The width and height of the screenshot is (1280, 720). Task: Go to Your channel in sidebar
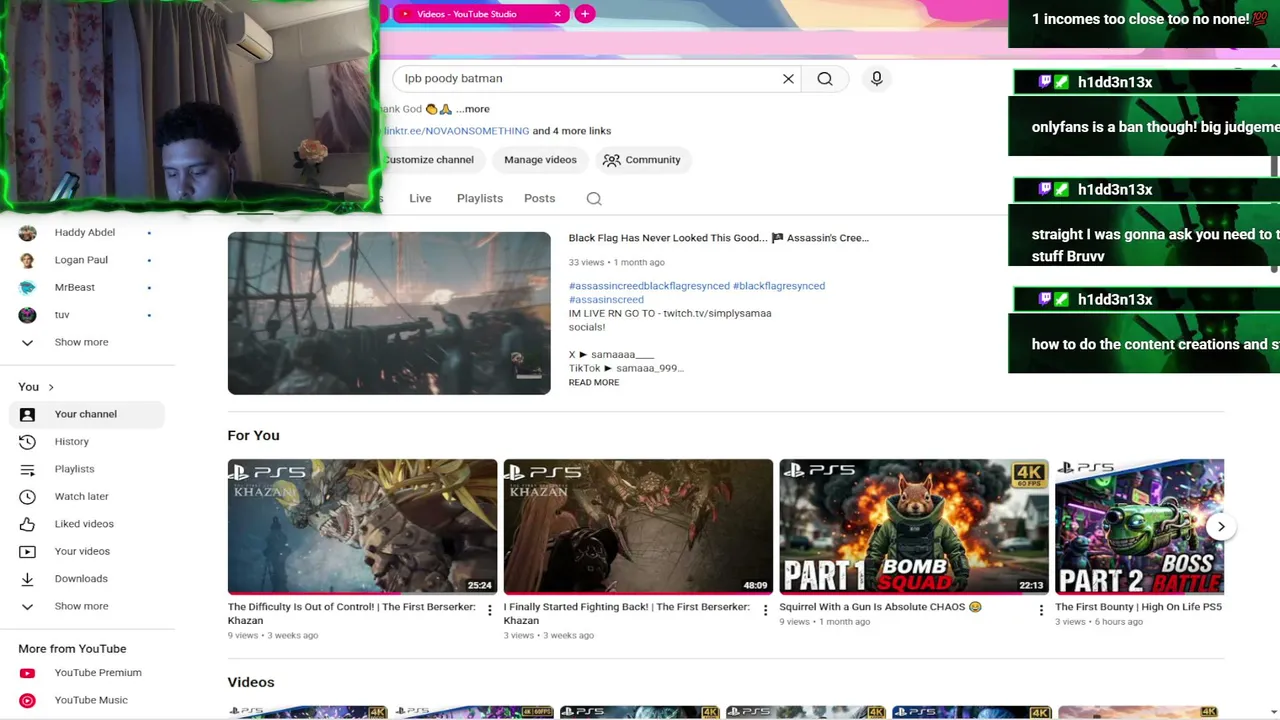(87, 414)
